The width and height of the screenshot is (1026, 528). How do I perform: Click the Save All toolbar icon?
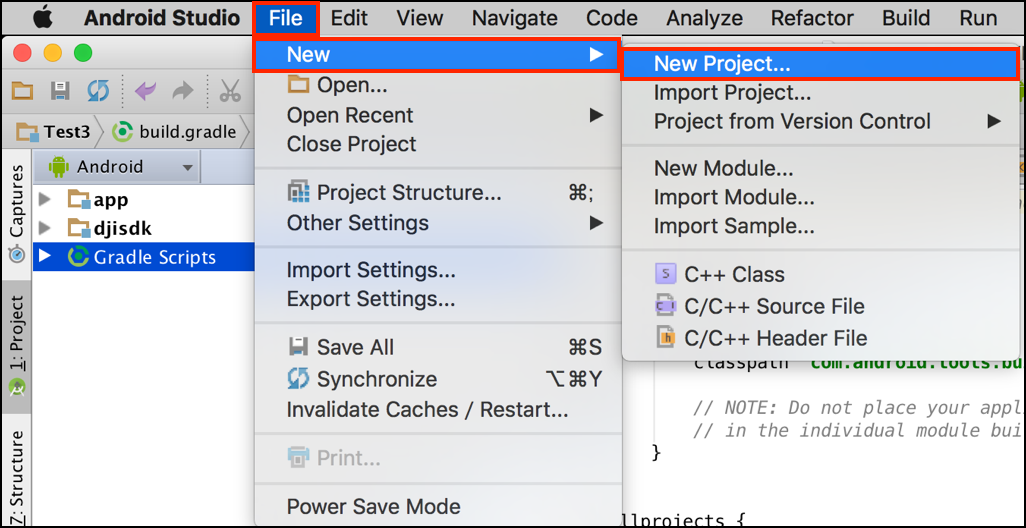point(60,91)
